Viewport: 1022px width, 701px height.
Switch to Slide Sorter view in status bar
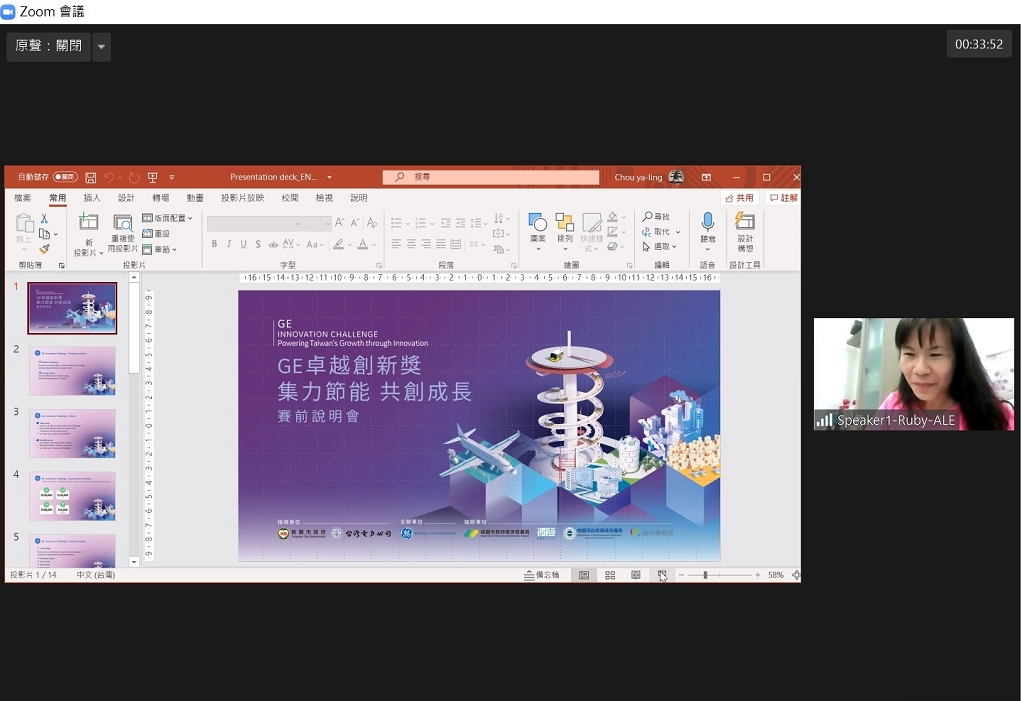tap(610, 575)
